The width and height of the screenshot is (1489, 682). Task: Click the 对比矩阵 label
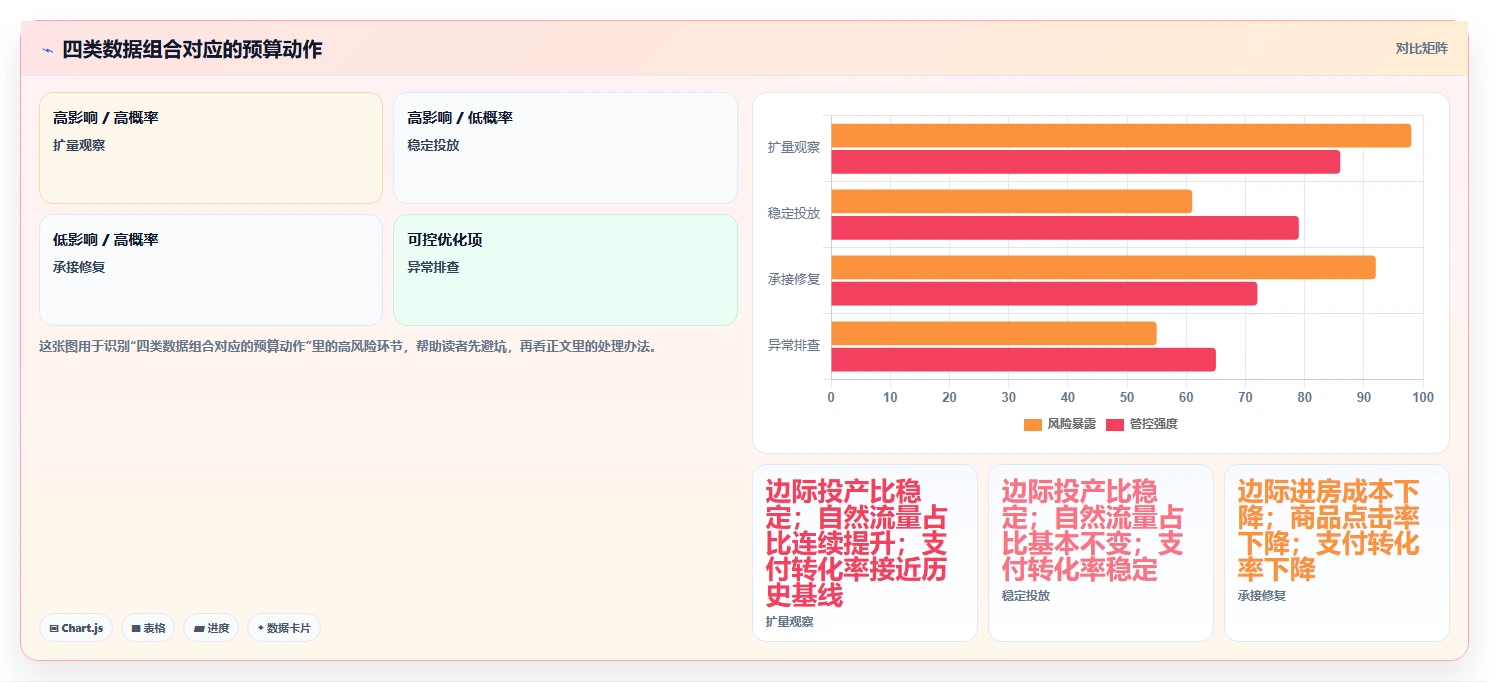pos(1421,48)
